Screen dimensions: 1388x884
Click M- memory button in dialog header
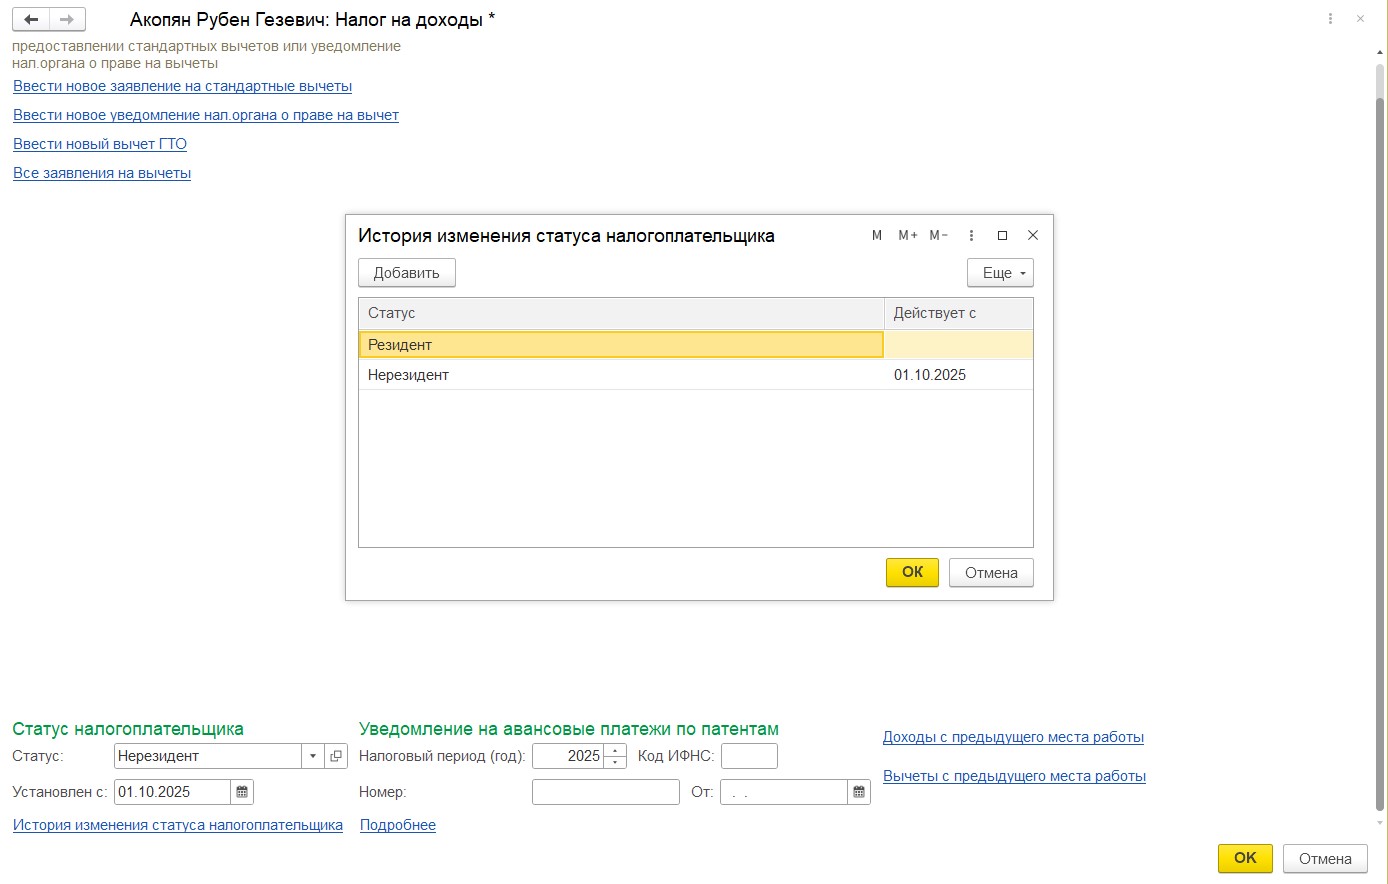(x=938, y=235)
